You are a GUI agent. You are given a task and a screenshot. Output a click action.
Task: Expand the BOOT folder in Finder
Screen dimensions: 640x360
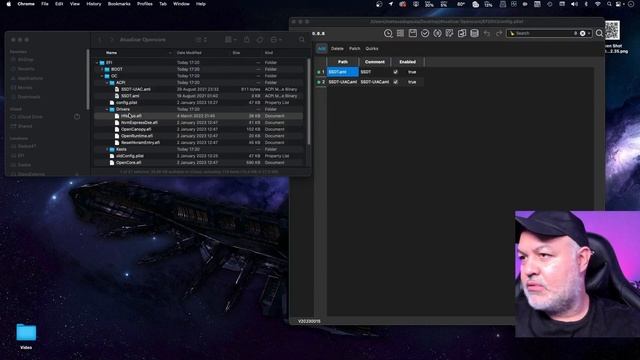tap(102, 69)
